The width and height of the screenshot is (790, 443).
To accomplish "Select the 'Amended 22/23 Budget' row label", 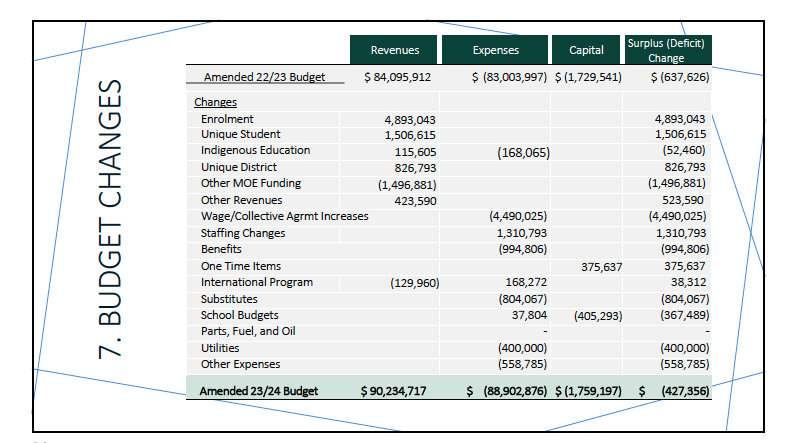I will pos(264,77).
